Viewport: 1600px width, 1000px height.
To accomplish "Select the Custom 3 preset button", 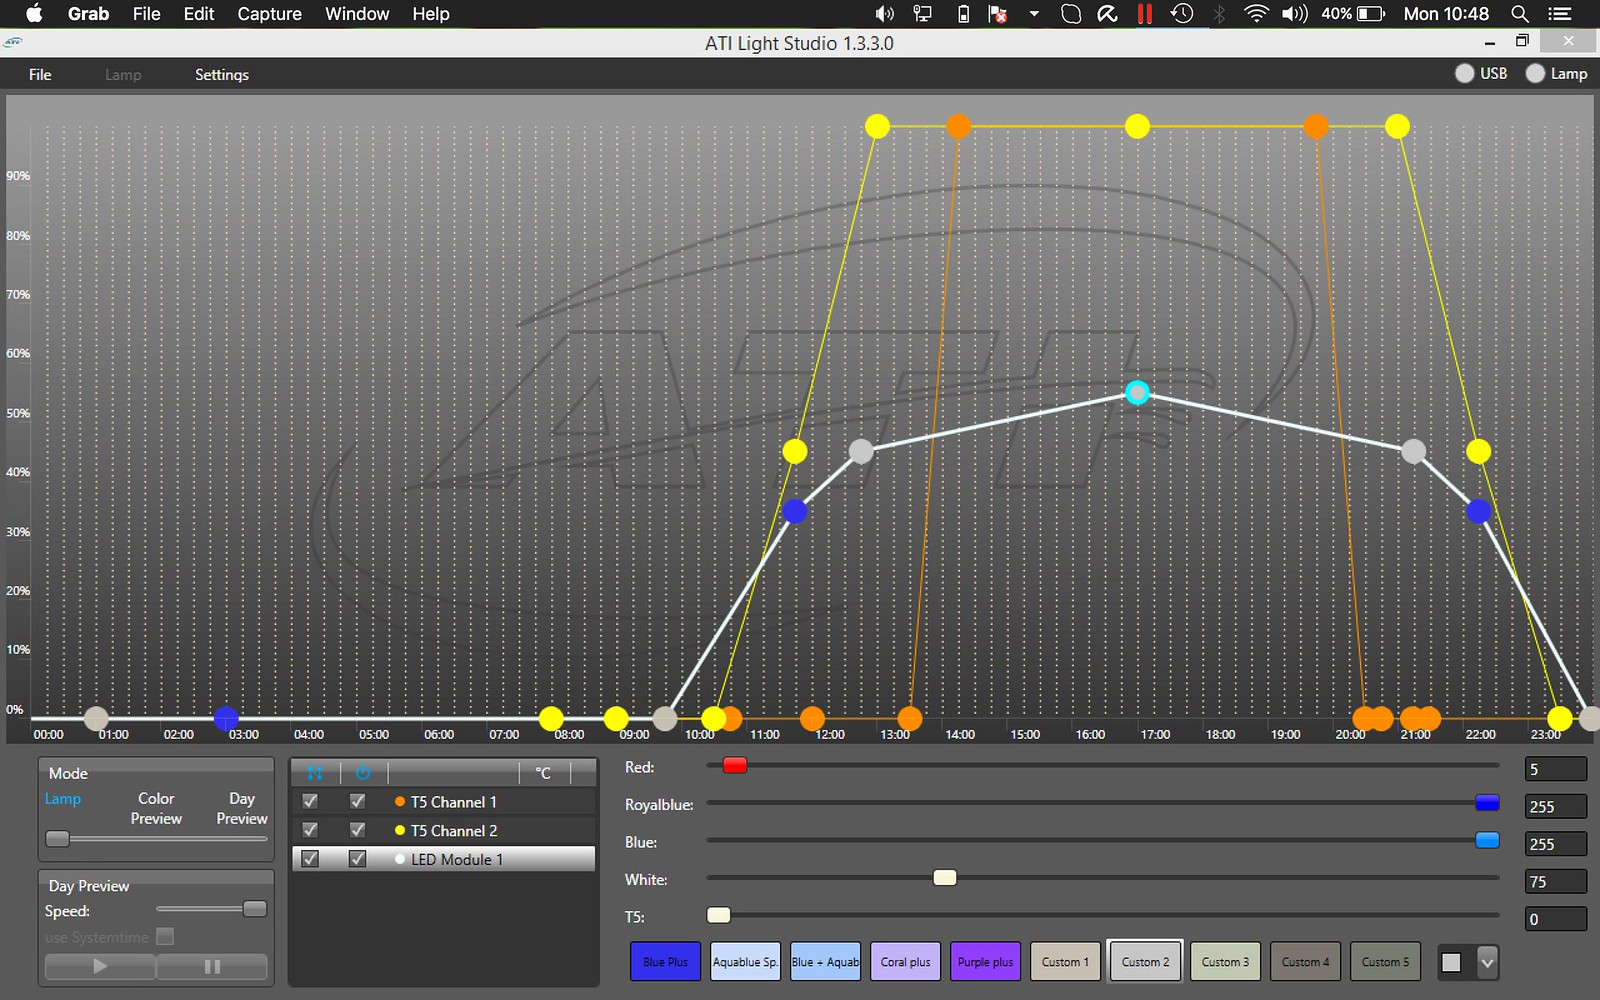I will coord(1225,962).
